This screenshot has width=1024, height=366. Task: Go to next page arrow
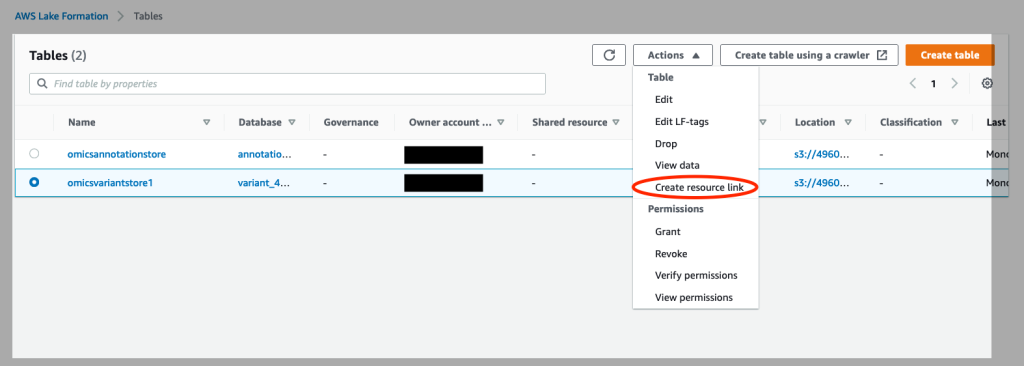pyautogui.click(x=954, y=84)
